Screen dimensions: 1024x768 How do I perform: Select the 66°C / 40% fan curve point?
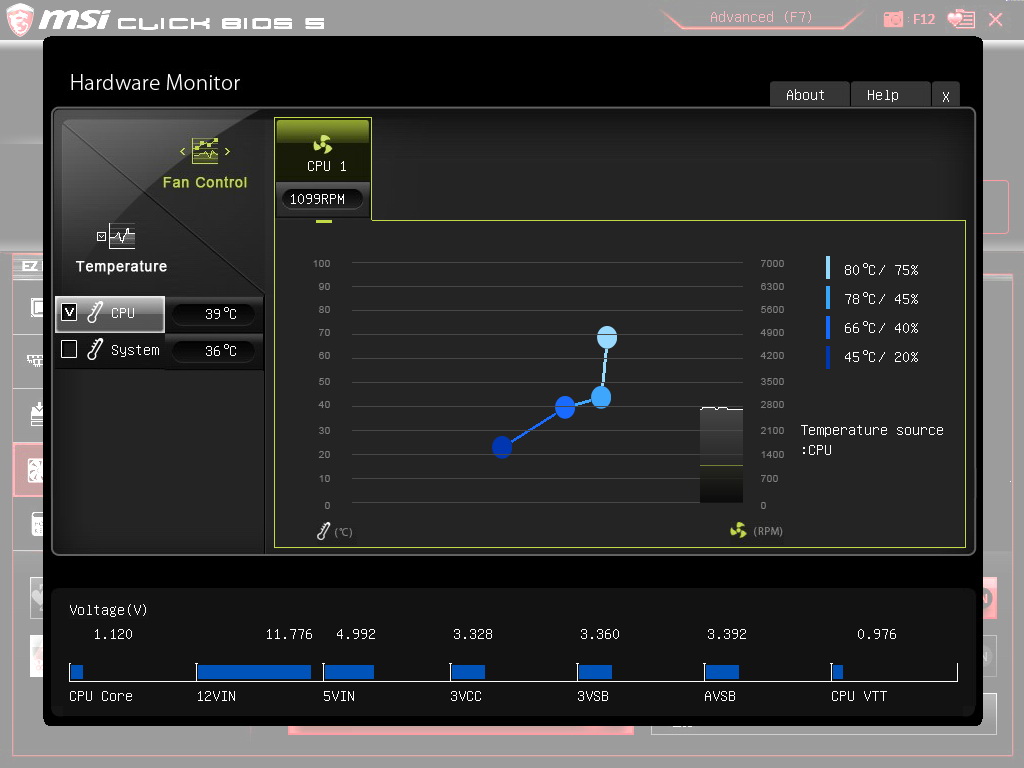click(565, 407)
